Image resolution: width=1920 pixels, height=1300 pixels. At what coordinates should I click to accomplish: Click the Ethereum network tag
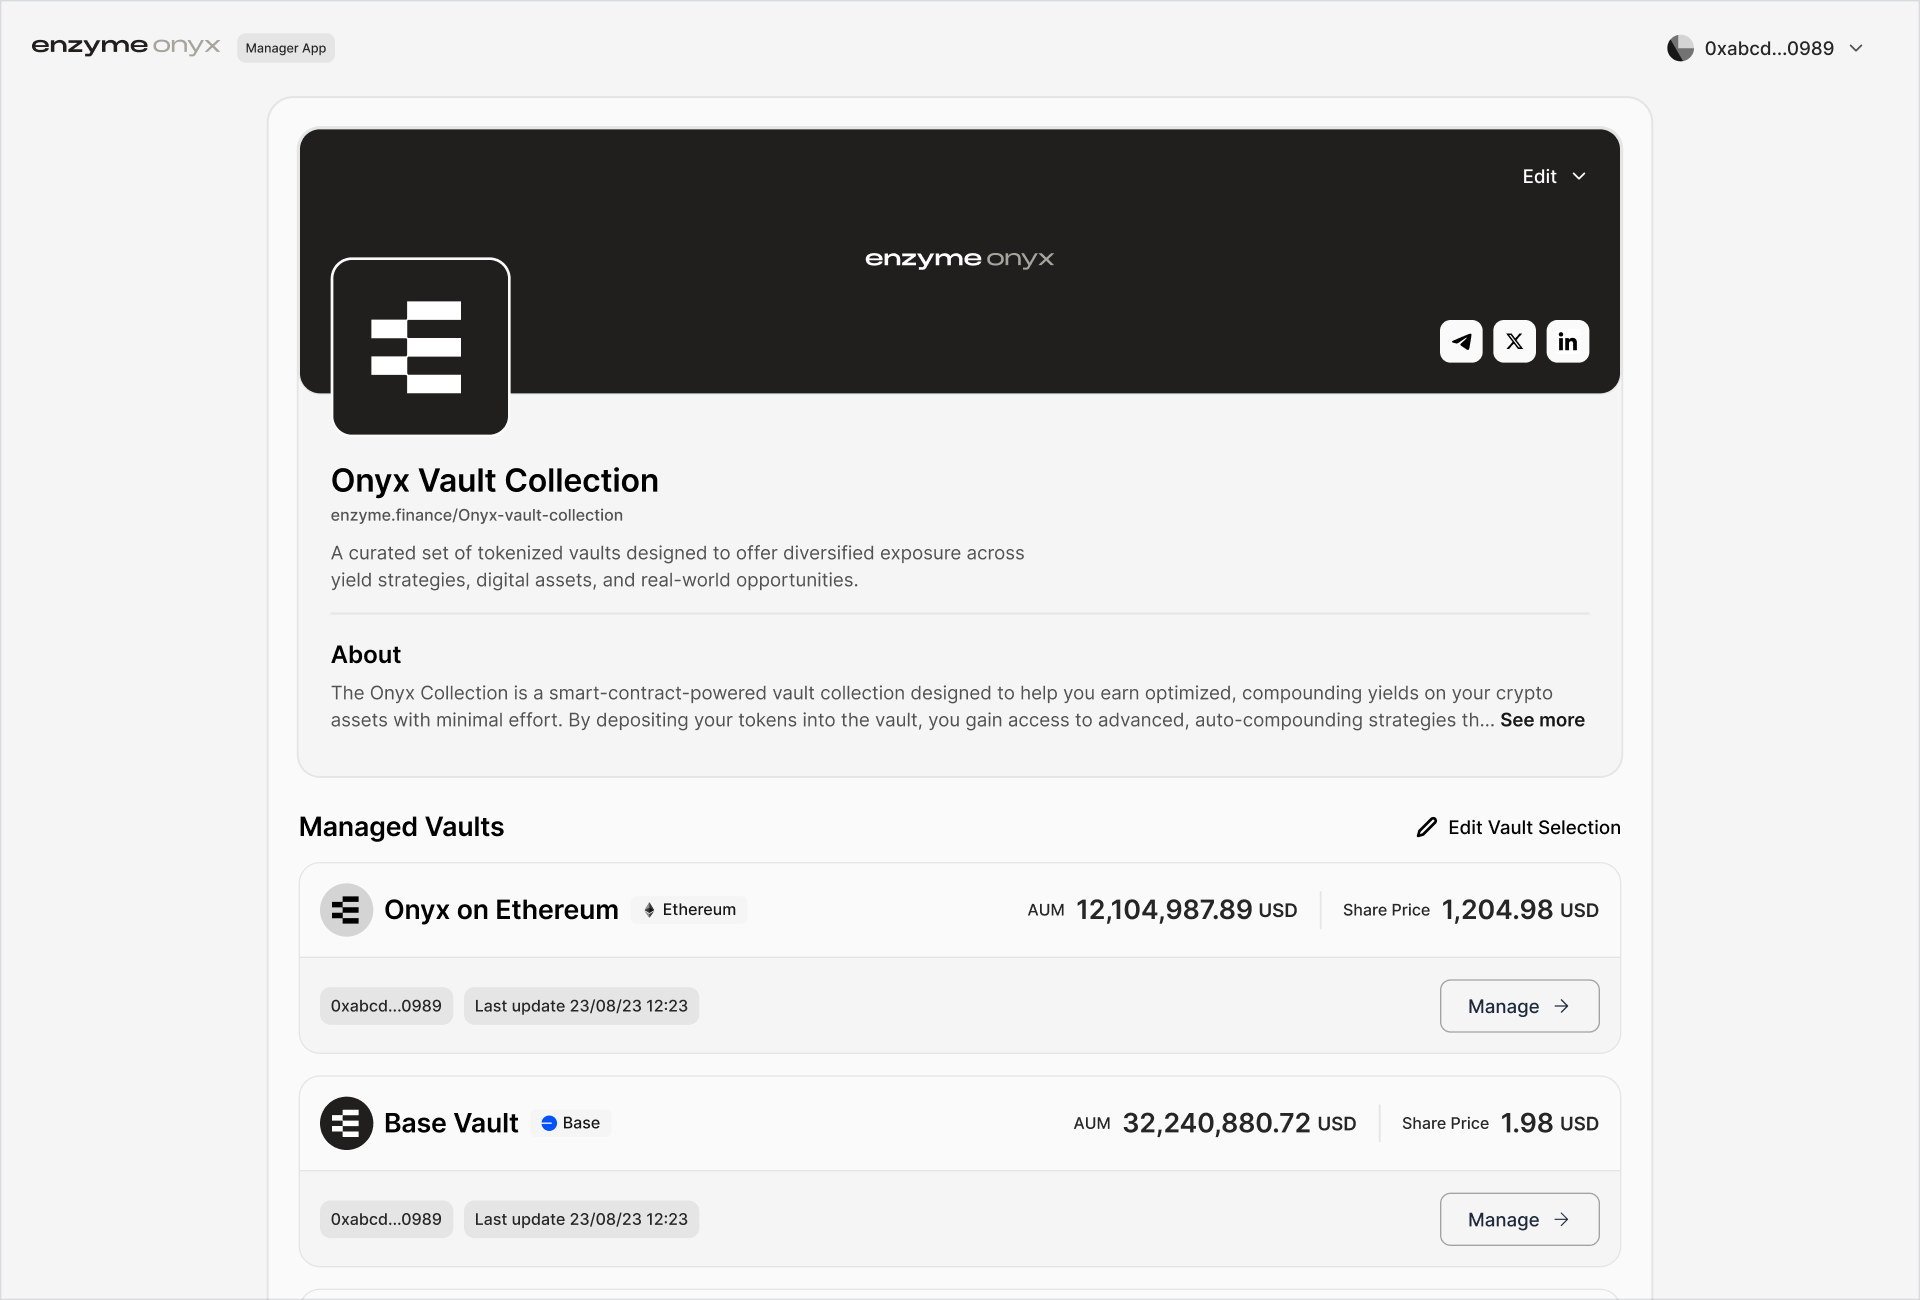689,910
